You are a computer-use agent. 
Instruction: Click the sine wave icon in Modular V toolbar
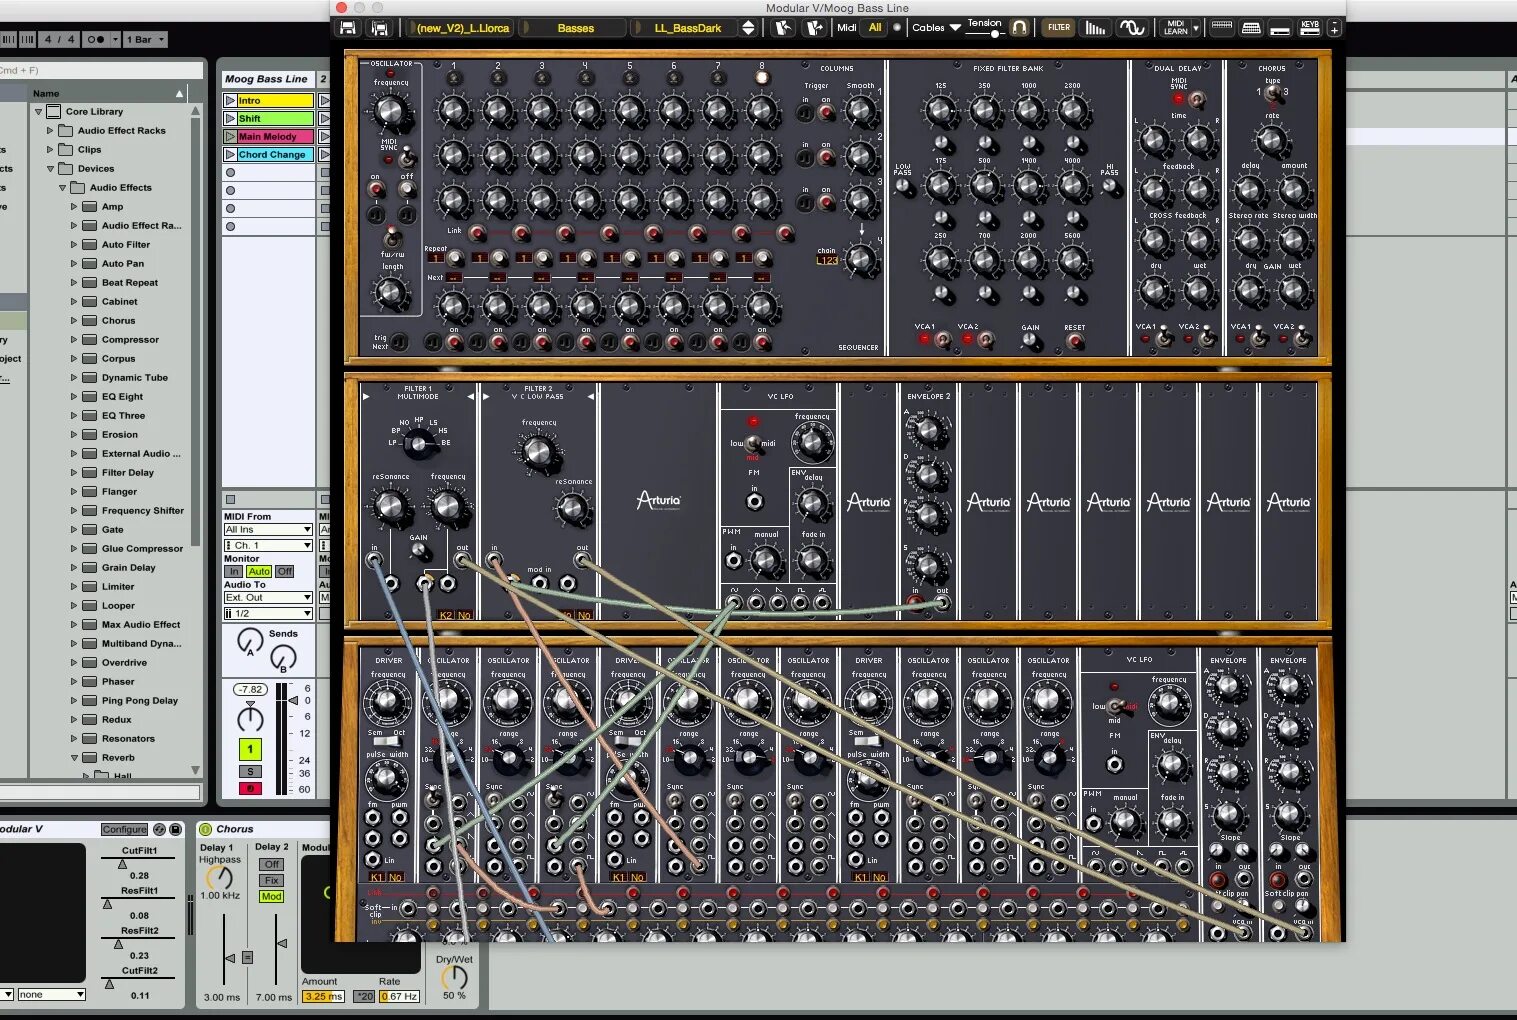coord(1132,28)
